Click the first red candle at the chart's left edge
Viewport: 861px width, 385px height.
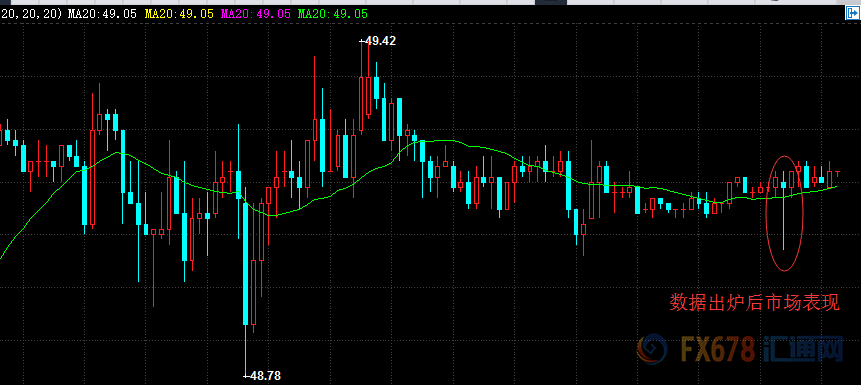pyautogui.click(x=1, y=135)
